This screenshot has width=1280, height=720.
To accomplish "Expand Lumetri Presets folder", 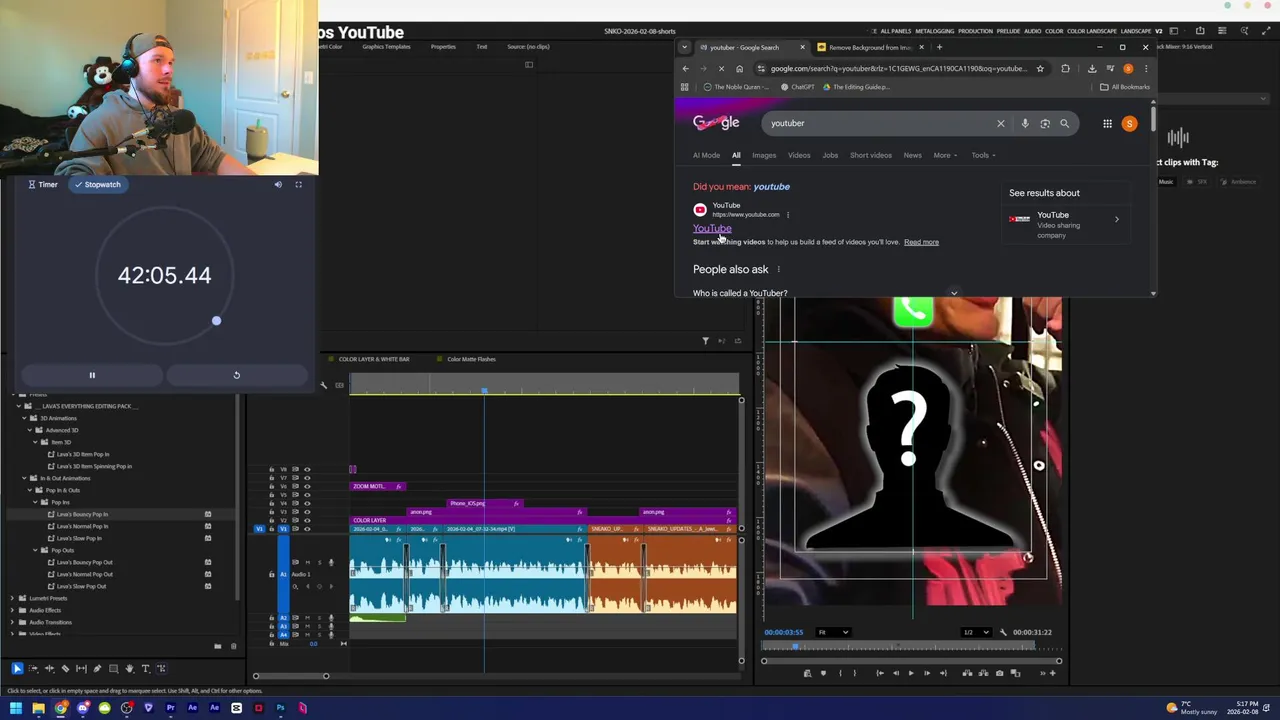I will [12, 598].
